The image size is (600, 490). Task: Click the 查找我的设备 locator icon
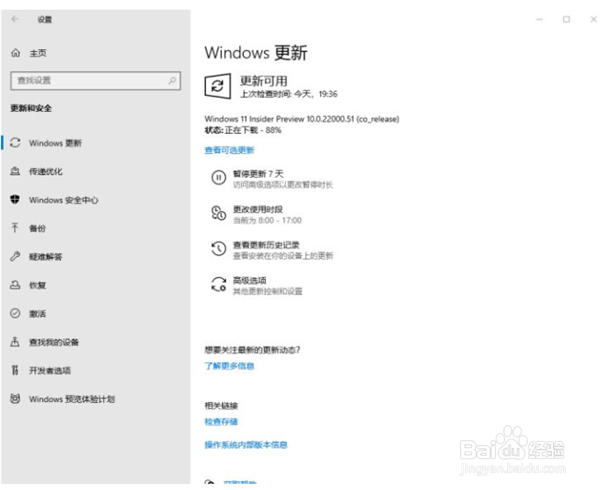point(15,342)
